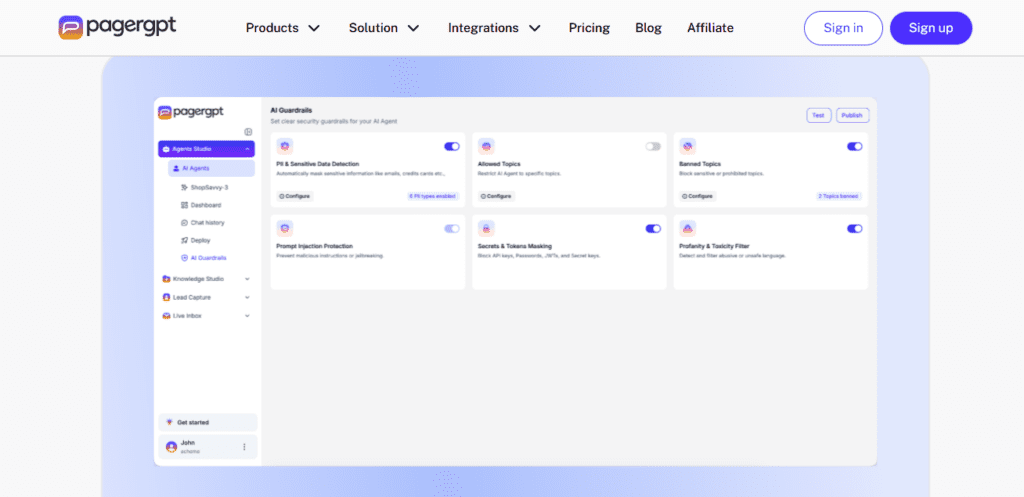The width and height of the screenshot is (1024, 497).
Task: Click the Deploy rocket icon
Action: [x=184, y=240]
